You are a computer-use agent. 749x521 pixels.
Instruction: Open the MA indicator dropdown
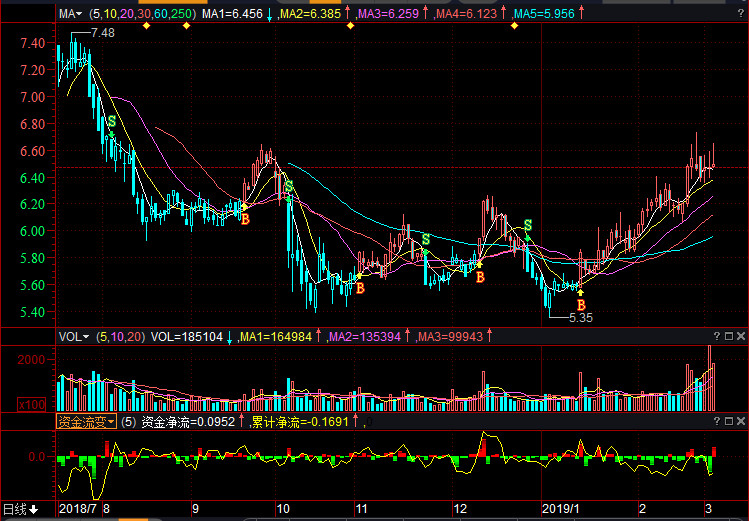click(69, 14)
